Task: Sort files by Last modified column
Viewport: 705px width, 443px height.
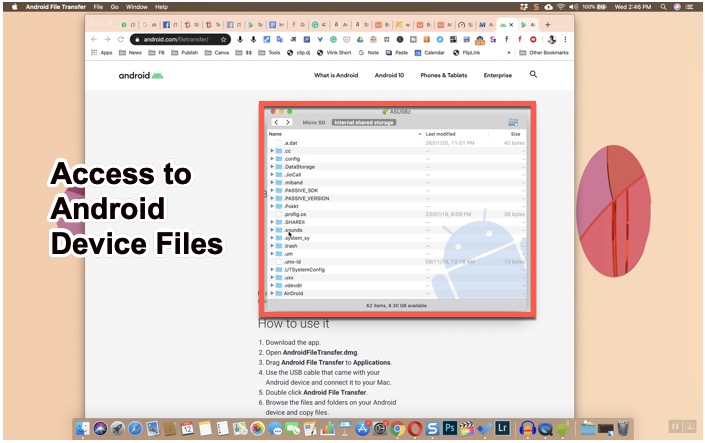Action: 441,134
